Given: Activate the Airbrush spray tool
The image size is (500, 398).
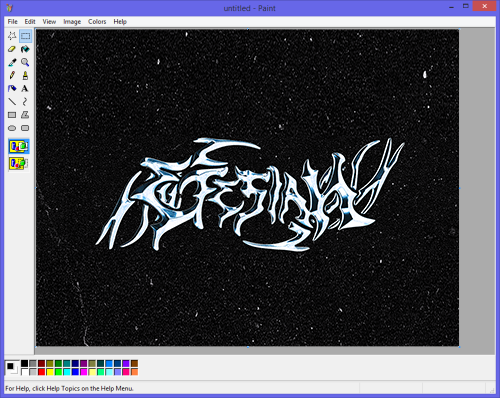Looking at the screenshot, I should [12, 89].
